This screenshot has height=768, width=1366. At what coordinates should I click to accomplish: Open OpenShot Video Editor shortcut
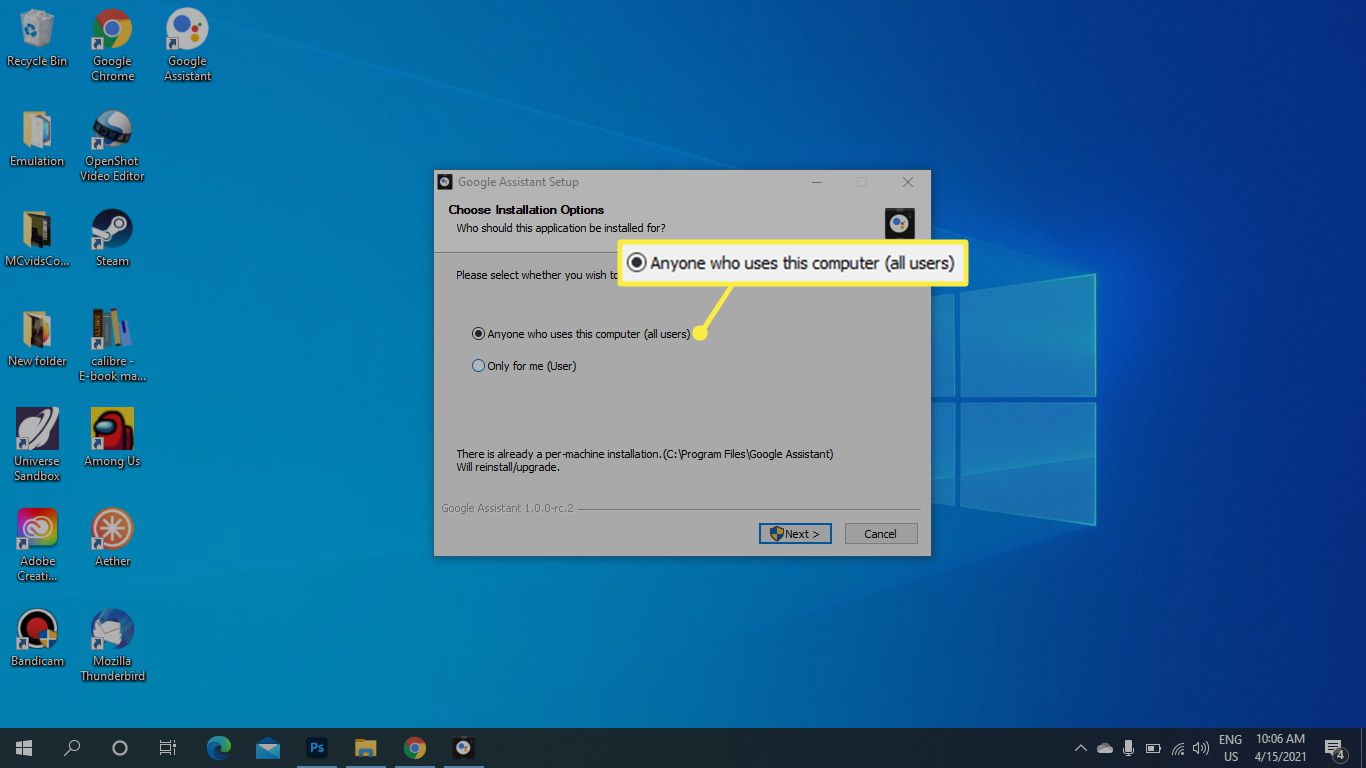[x=112, y=146]
